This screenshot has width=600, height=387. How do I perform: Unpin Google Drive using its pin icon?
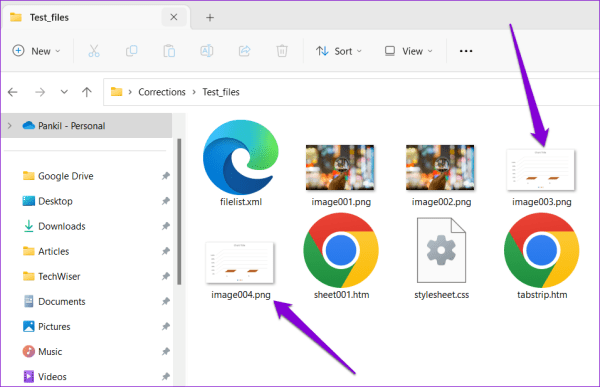(165, 176)
